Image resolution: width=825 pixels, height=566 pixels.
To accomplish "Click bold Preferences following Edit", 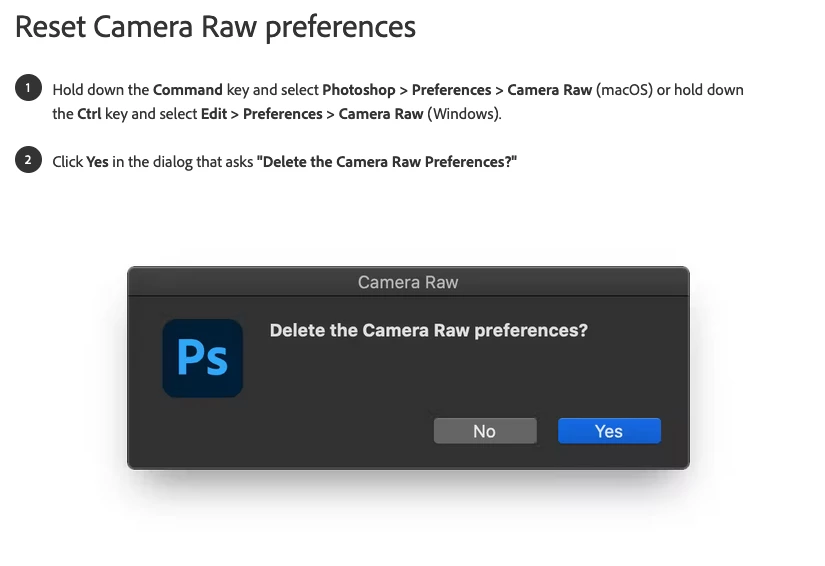I will (283, 114).
